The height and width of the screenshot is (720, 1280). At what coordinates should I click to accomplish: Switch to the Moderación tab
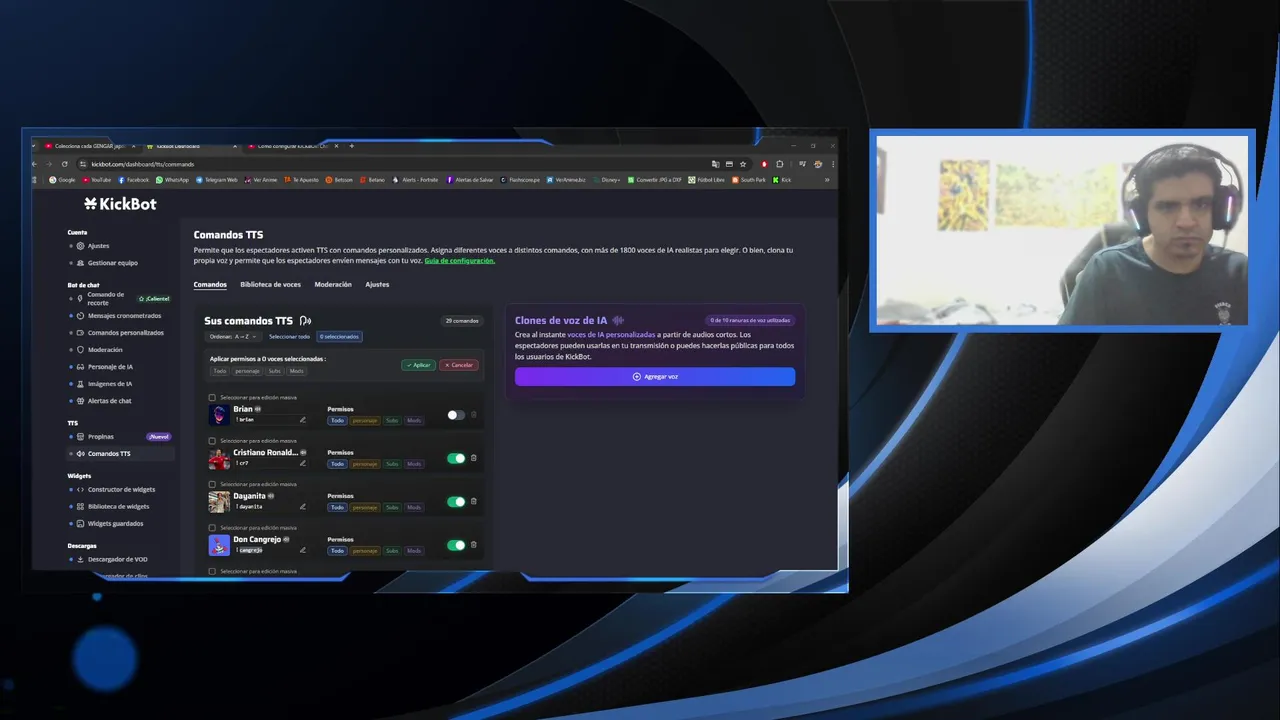(333, 285)
